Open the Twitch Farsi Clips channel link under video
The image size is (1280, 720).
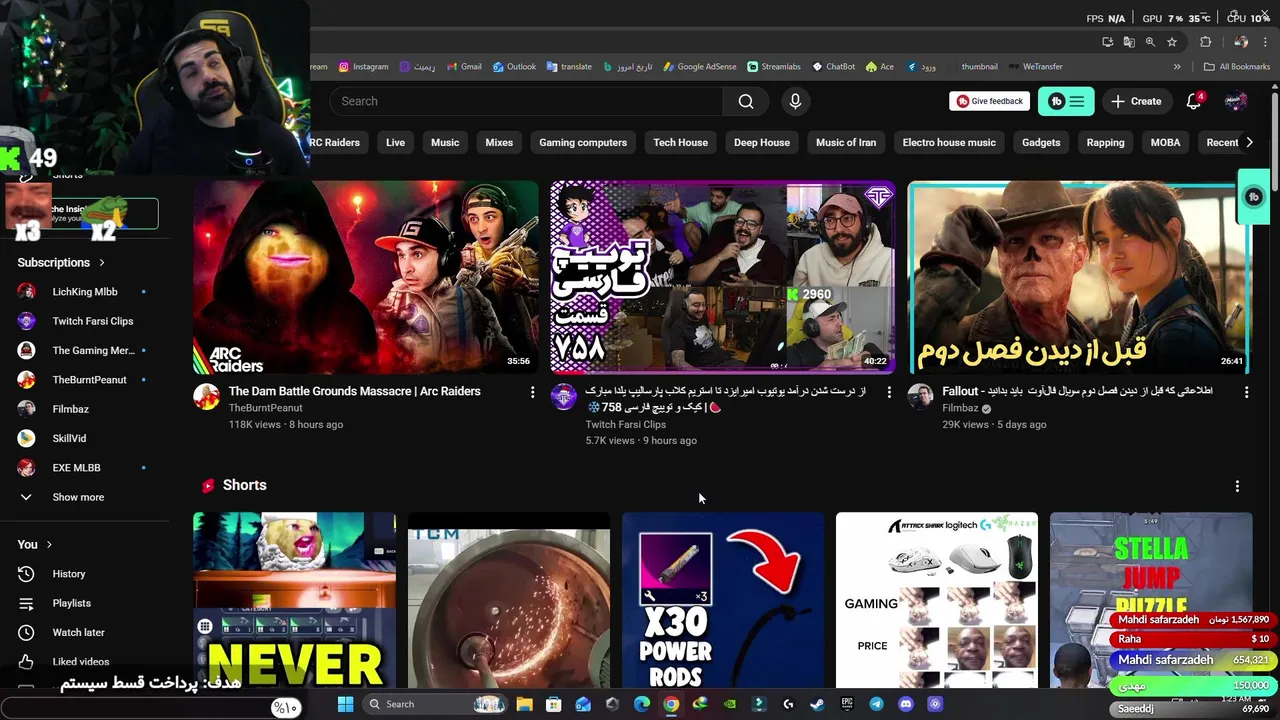(x=626, y=424)
